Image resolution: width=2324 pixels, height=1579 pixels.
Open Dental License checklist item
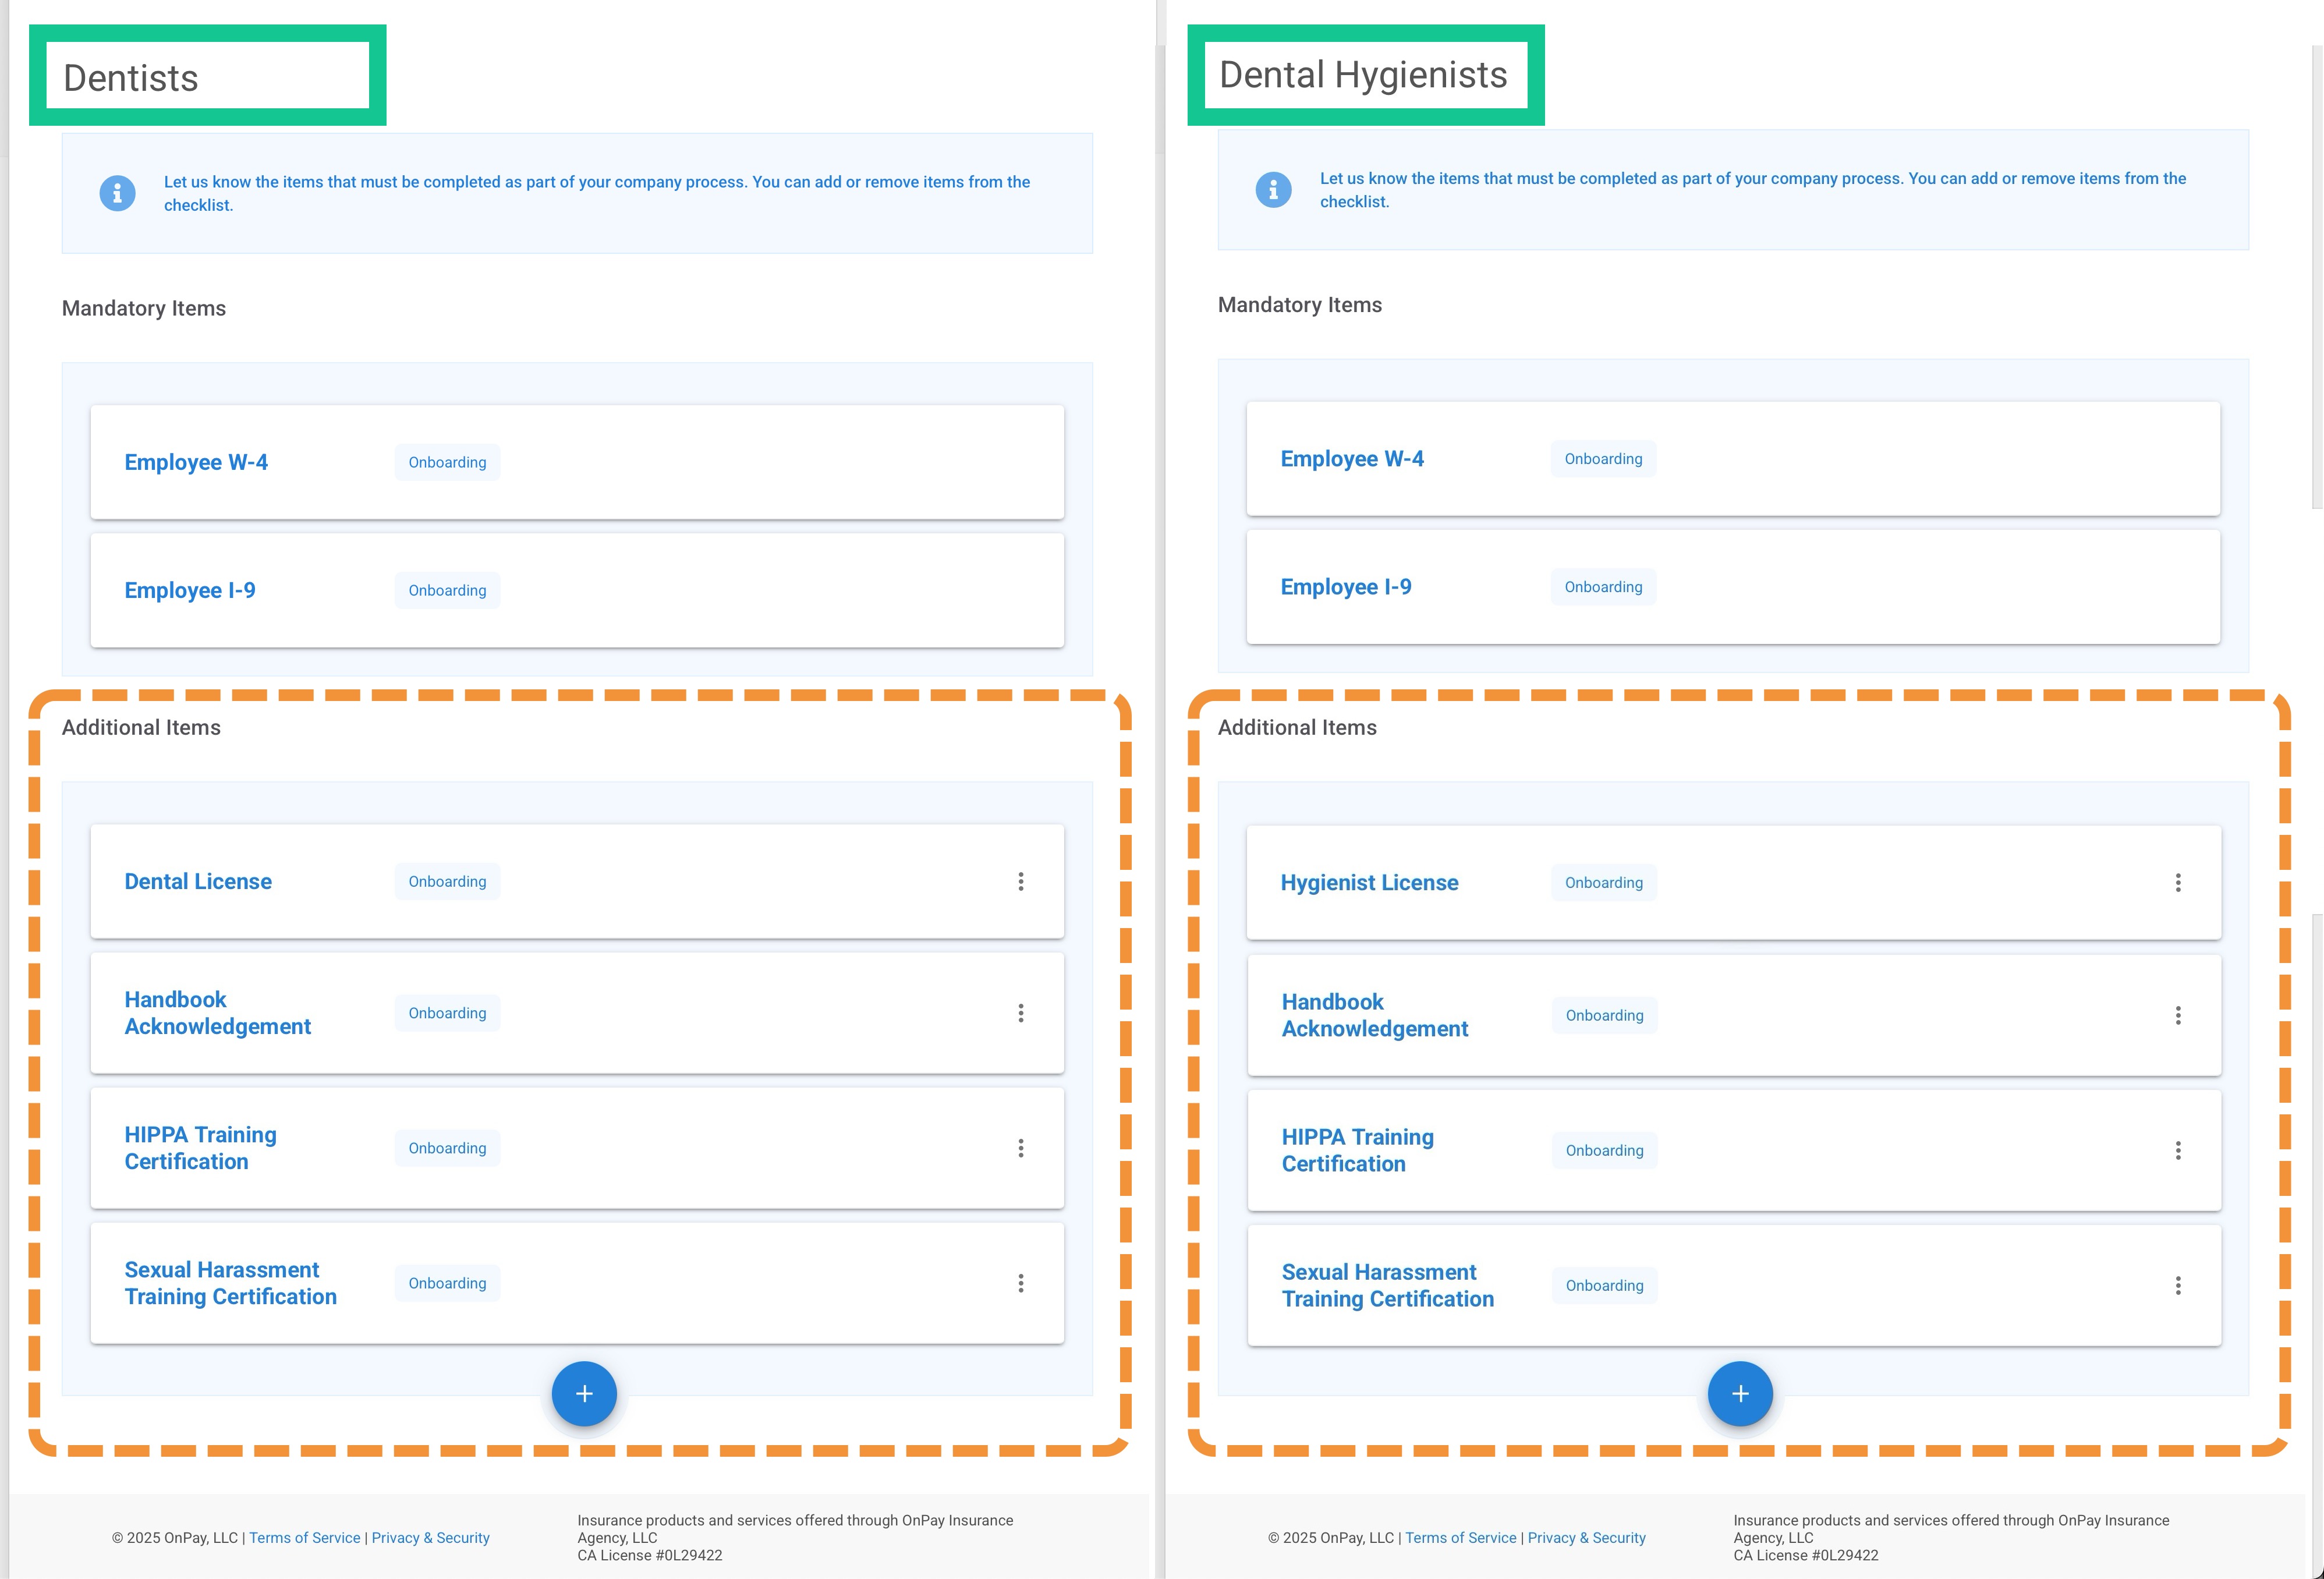[x=198, y=881]
